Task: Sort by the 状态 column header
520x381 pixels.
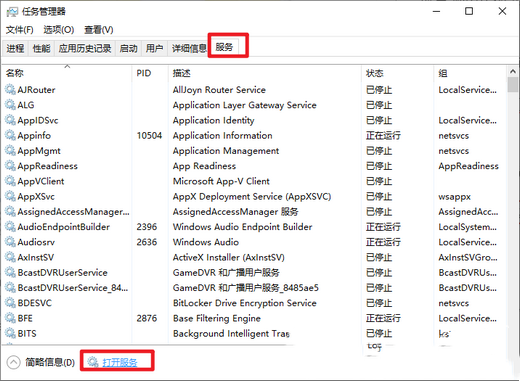Action: pyautogui.click(x=398, y=73)
